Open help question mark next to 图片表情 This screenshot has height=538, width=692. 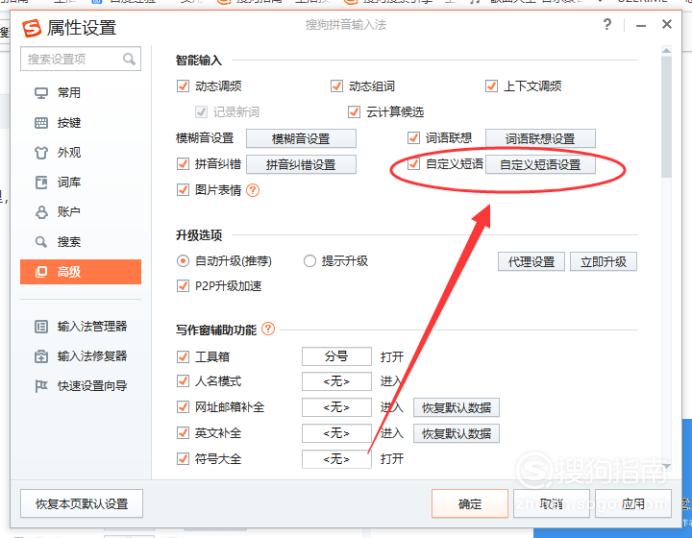point(252,190)
